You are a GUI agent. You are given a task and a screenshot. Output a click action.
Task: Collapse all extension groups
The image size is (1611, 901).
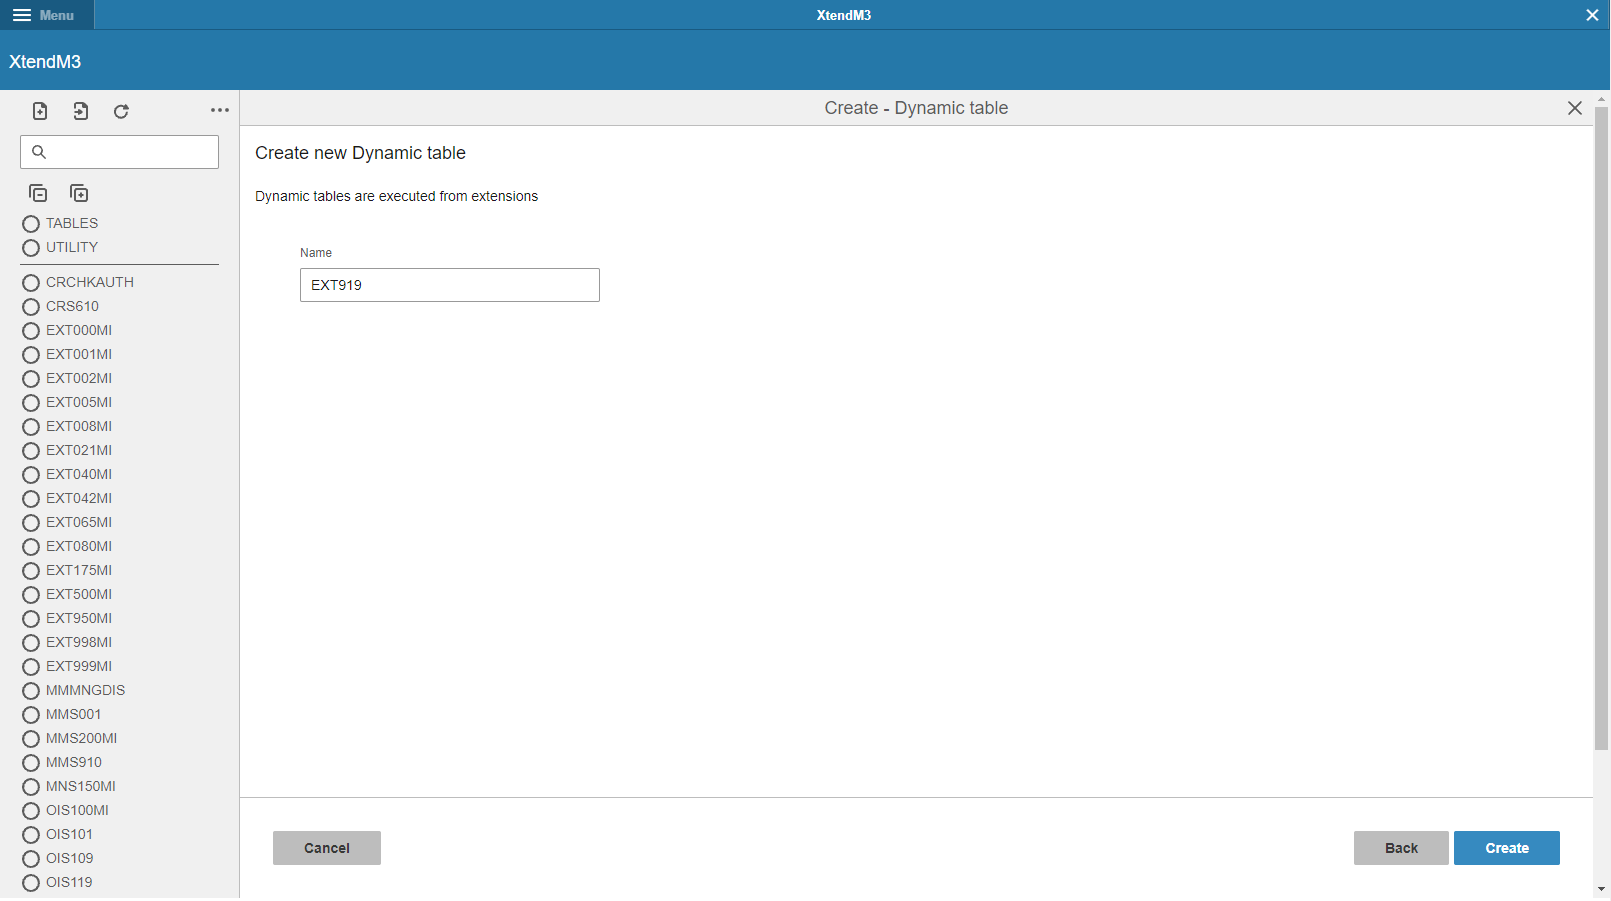38,193
